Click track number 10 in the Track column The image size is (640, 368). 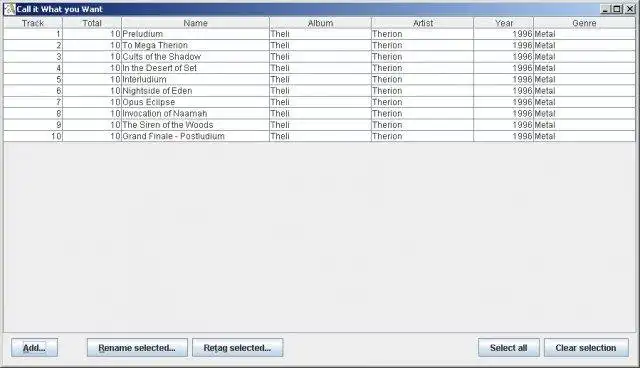[33, 136]
